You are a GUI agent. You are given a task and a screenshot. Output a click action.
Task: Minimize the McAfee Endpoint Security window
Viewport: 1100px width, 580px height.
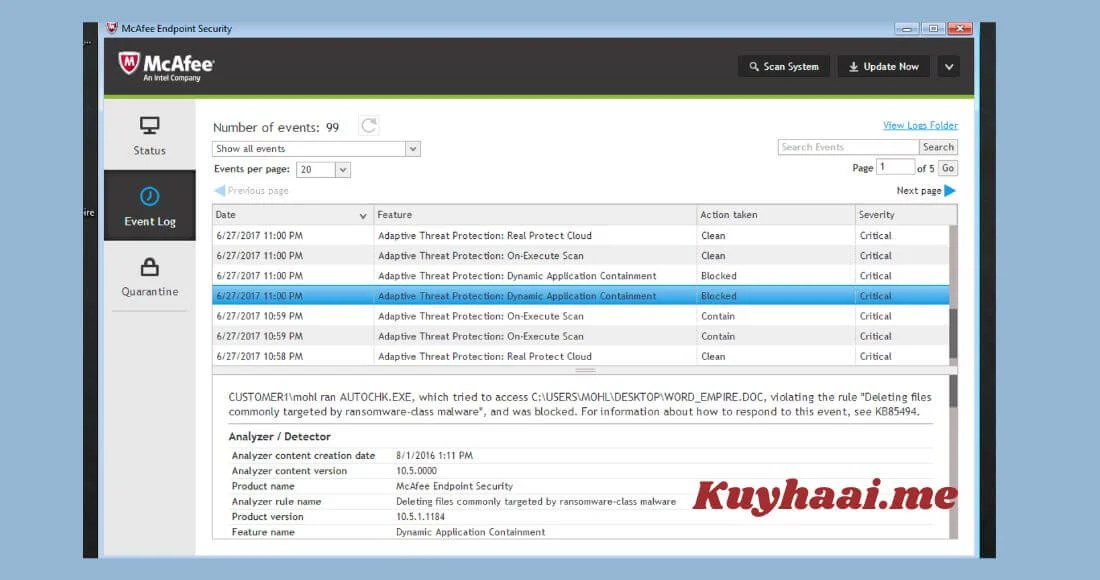point(906,29)
